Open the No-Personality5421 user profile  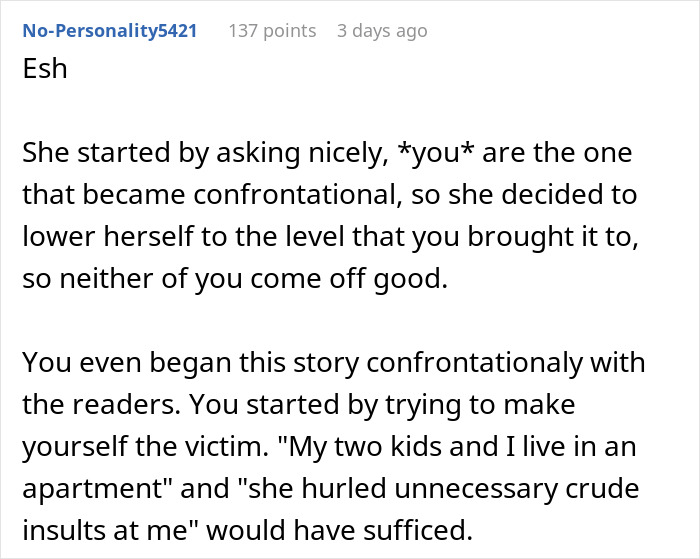click(109, 31)
